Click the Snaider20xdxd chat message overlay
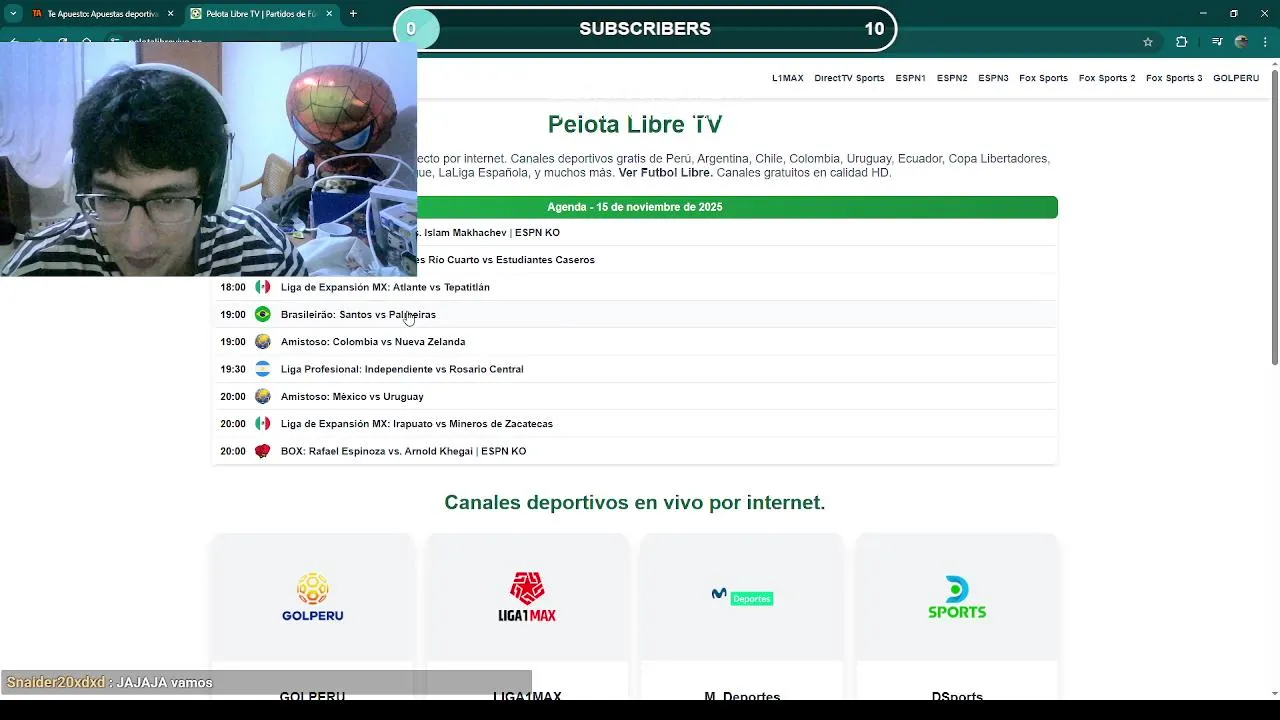 point(266,683)
